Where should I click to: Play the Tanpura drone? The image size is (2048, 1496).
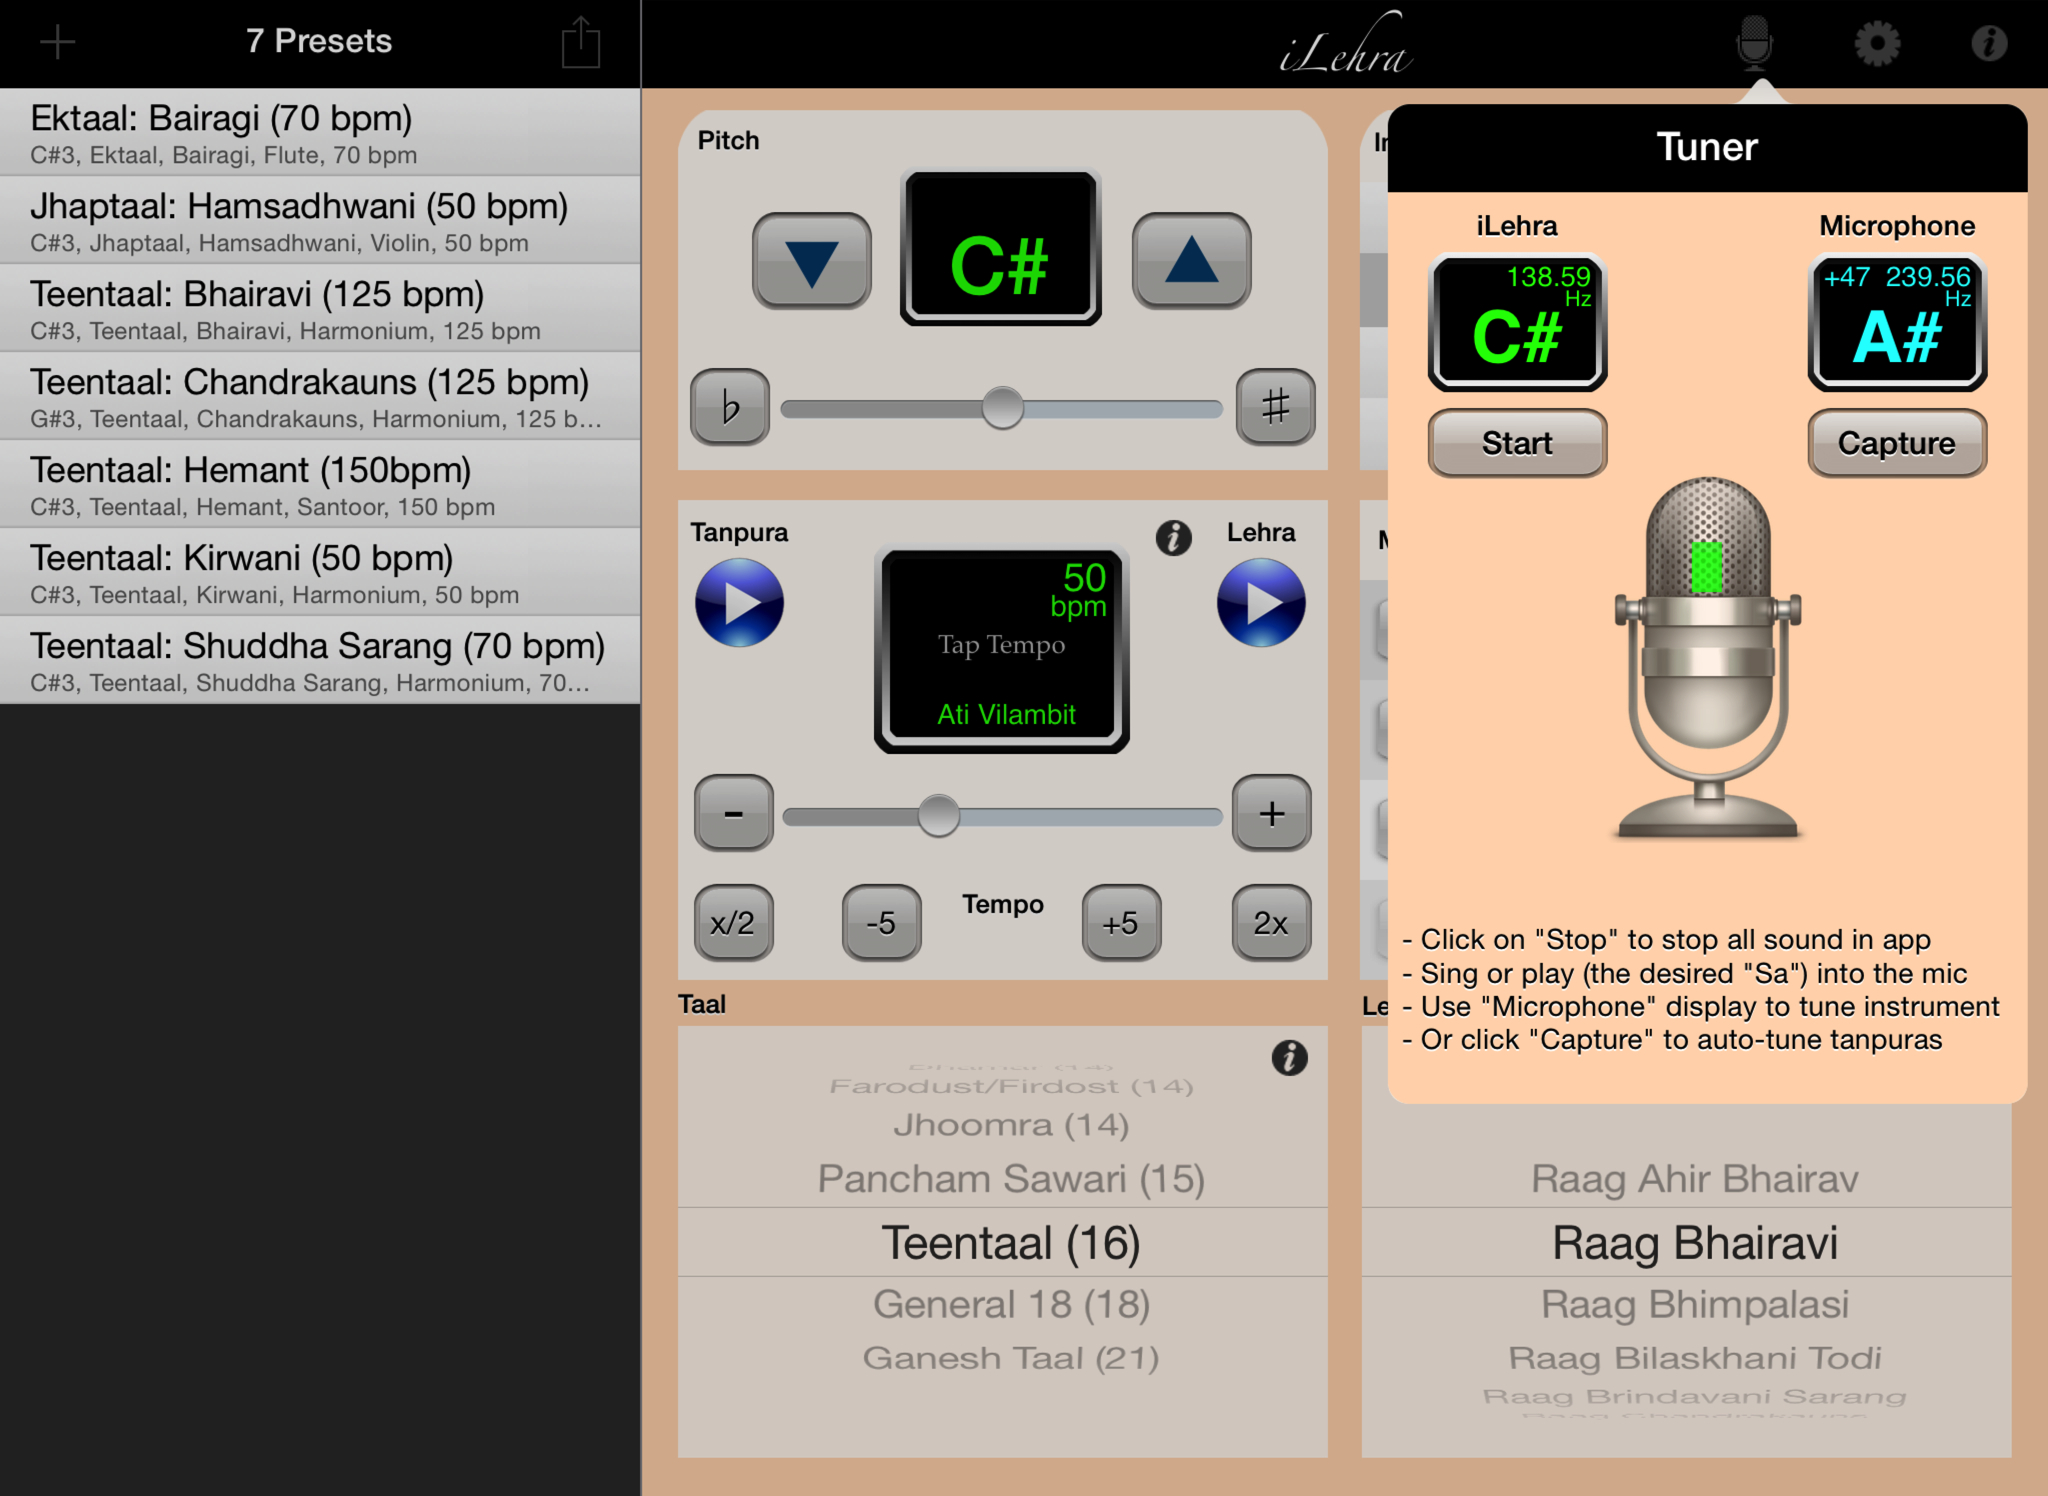[739, 603]
